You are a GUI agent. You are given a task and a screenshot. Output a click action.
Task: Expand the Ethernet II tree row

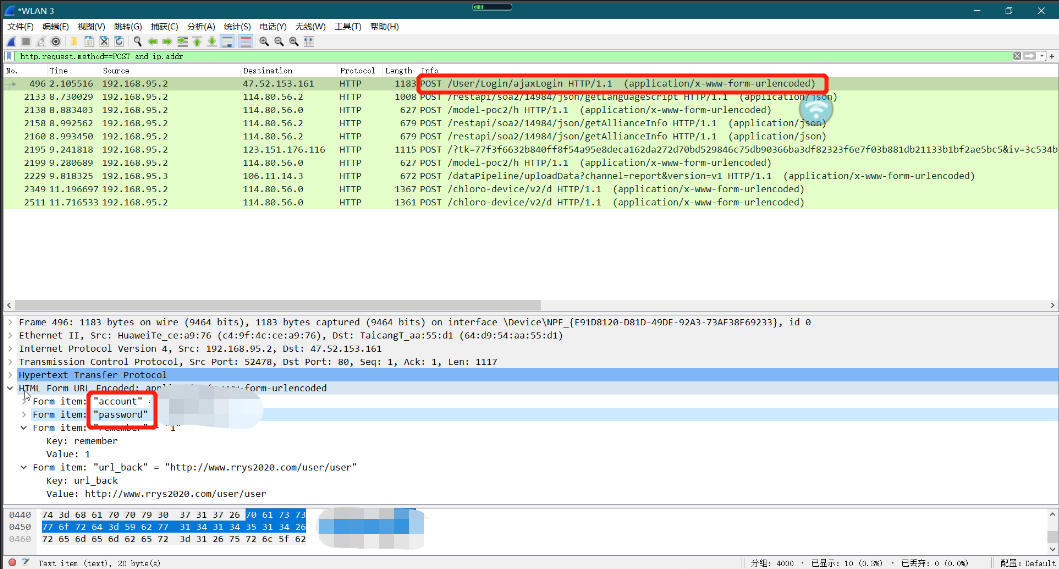coord(10,336)
